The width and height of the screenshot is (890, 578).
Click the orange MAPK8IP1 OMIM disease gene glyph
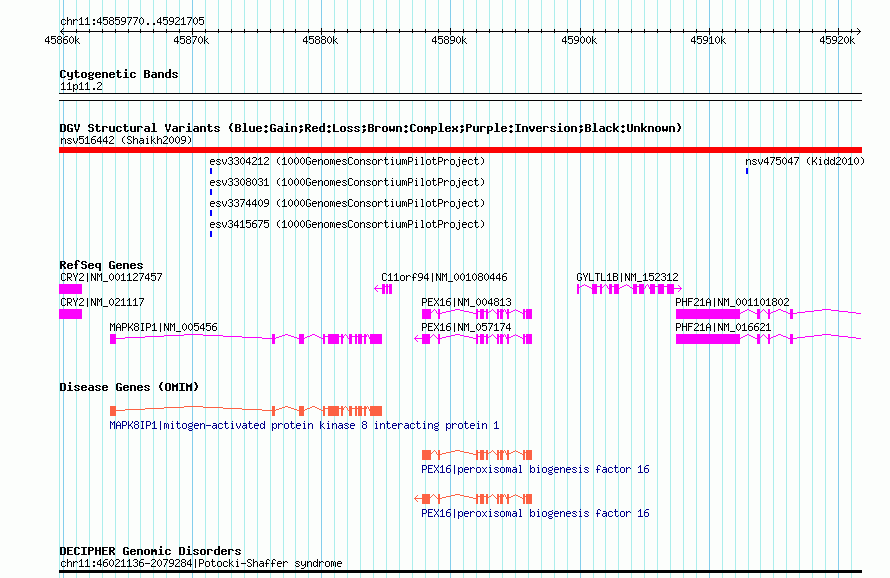pyautogui.click(x=246, y=411)
